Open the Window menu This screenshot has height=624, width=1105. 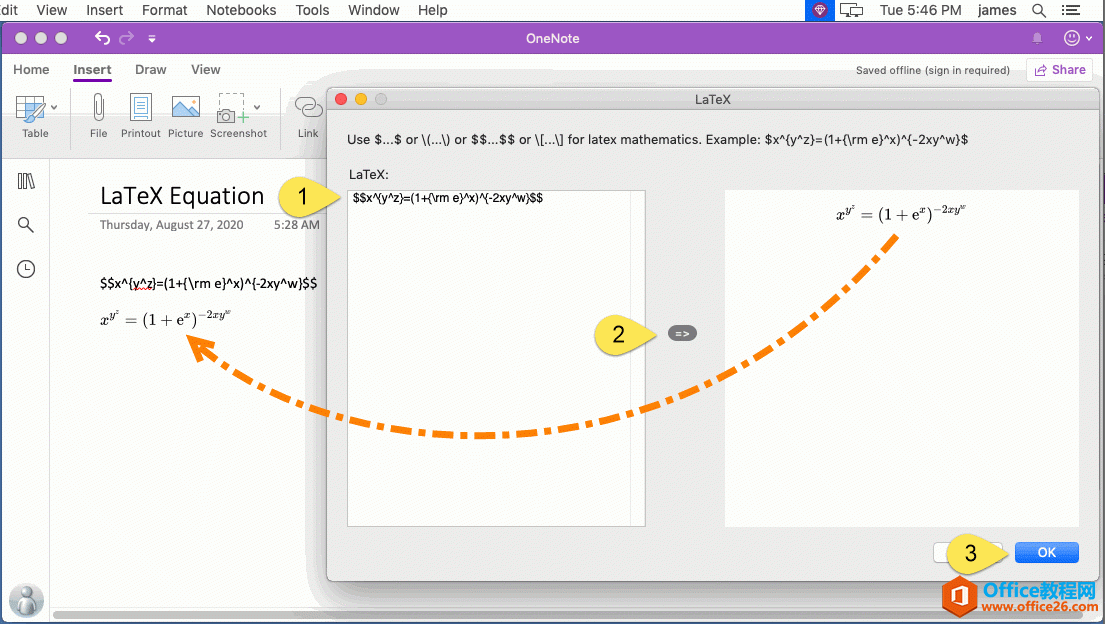click(x=374, y=10)
